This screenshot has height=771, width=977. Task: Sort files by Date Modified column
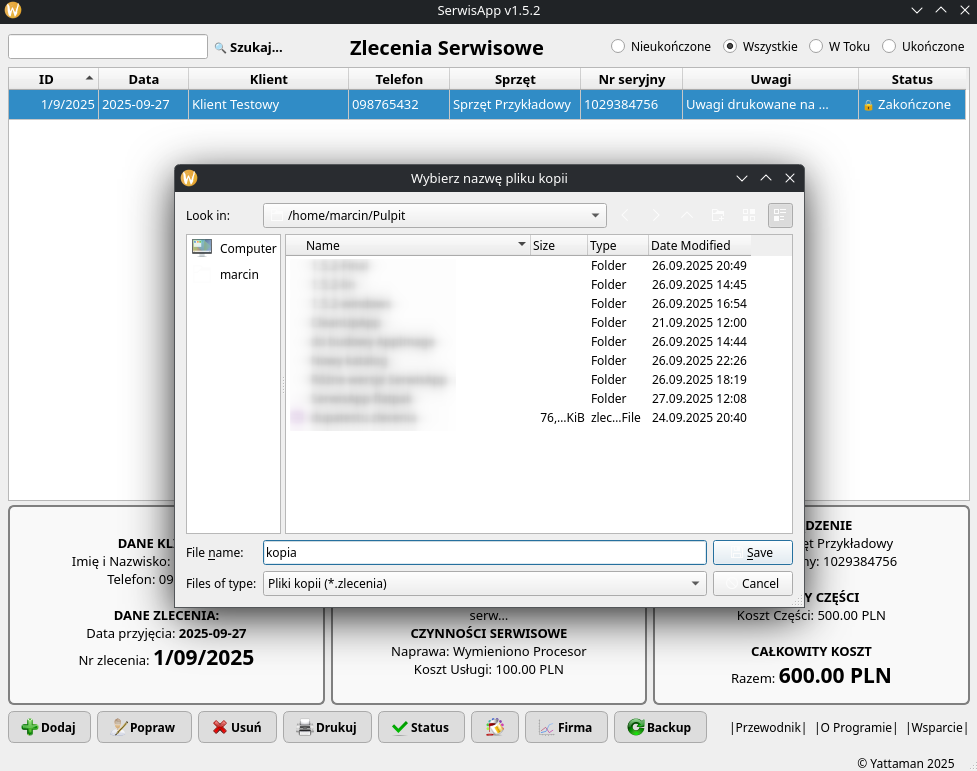pyautogui.click(x=690, y=245)
